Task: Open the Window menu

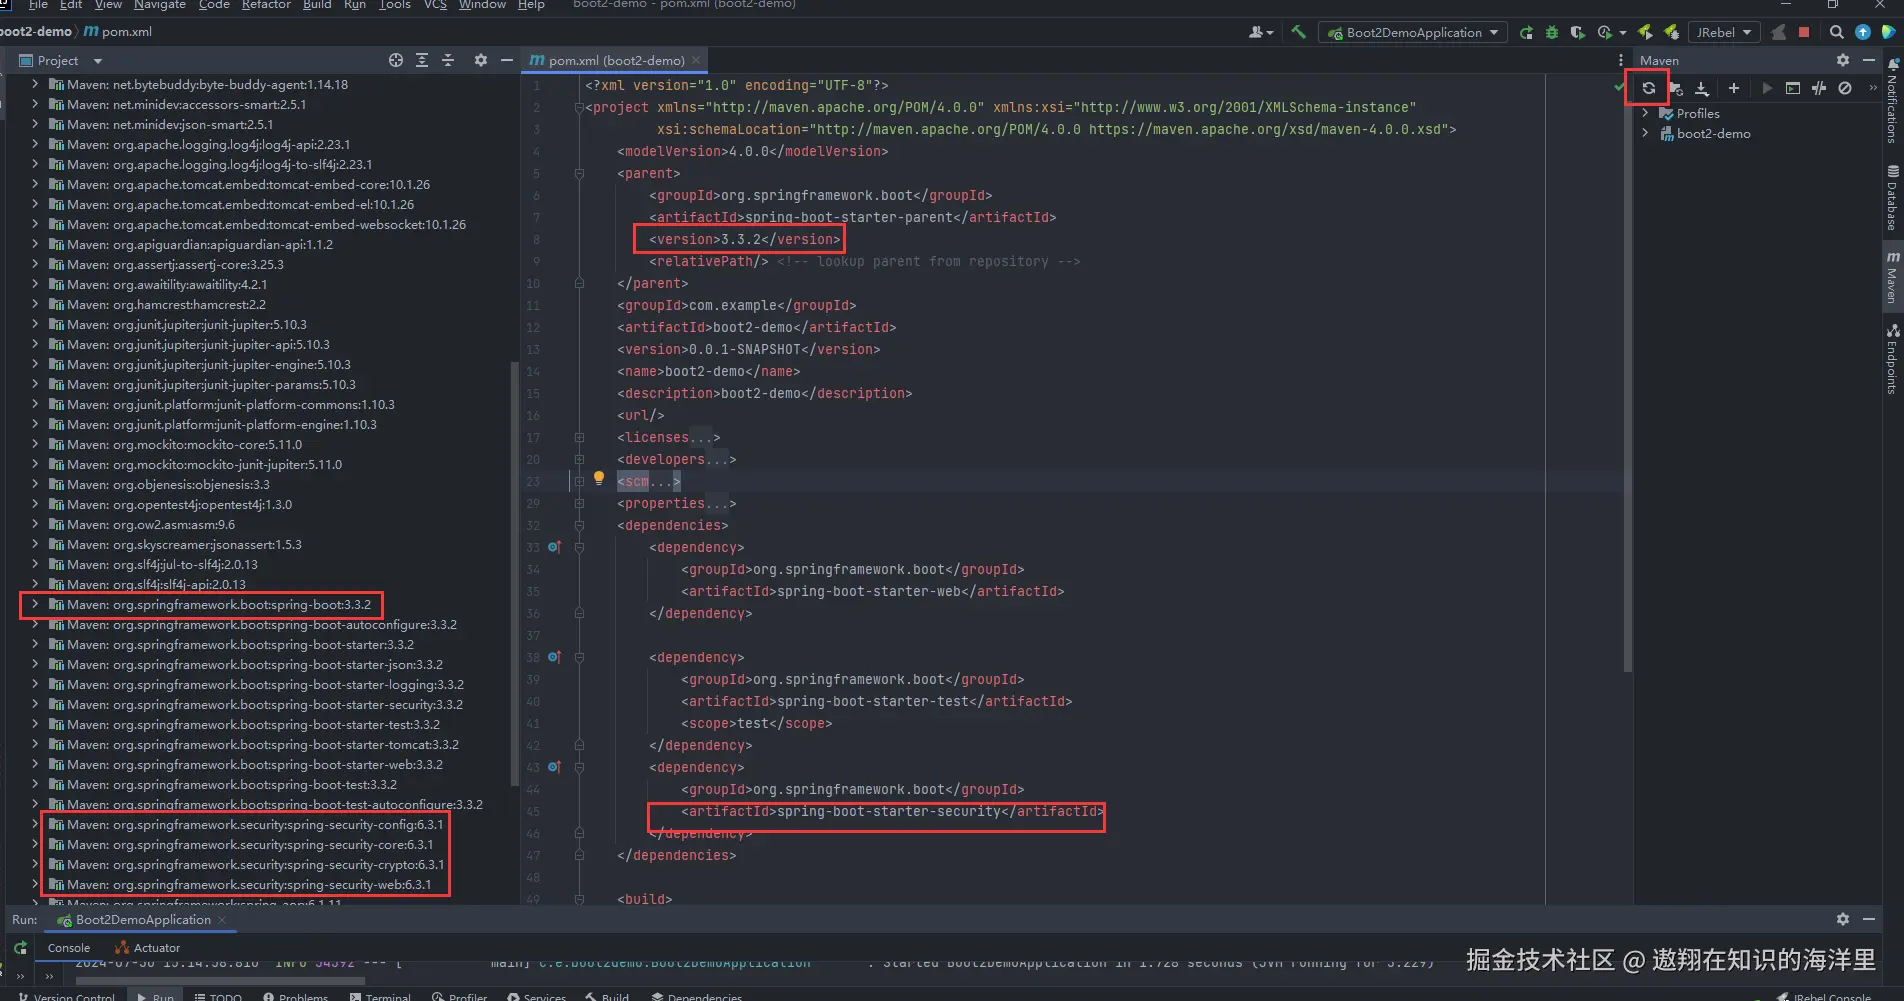Action: tap(482, 5)
